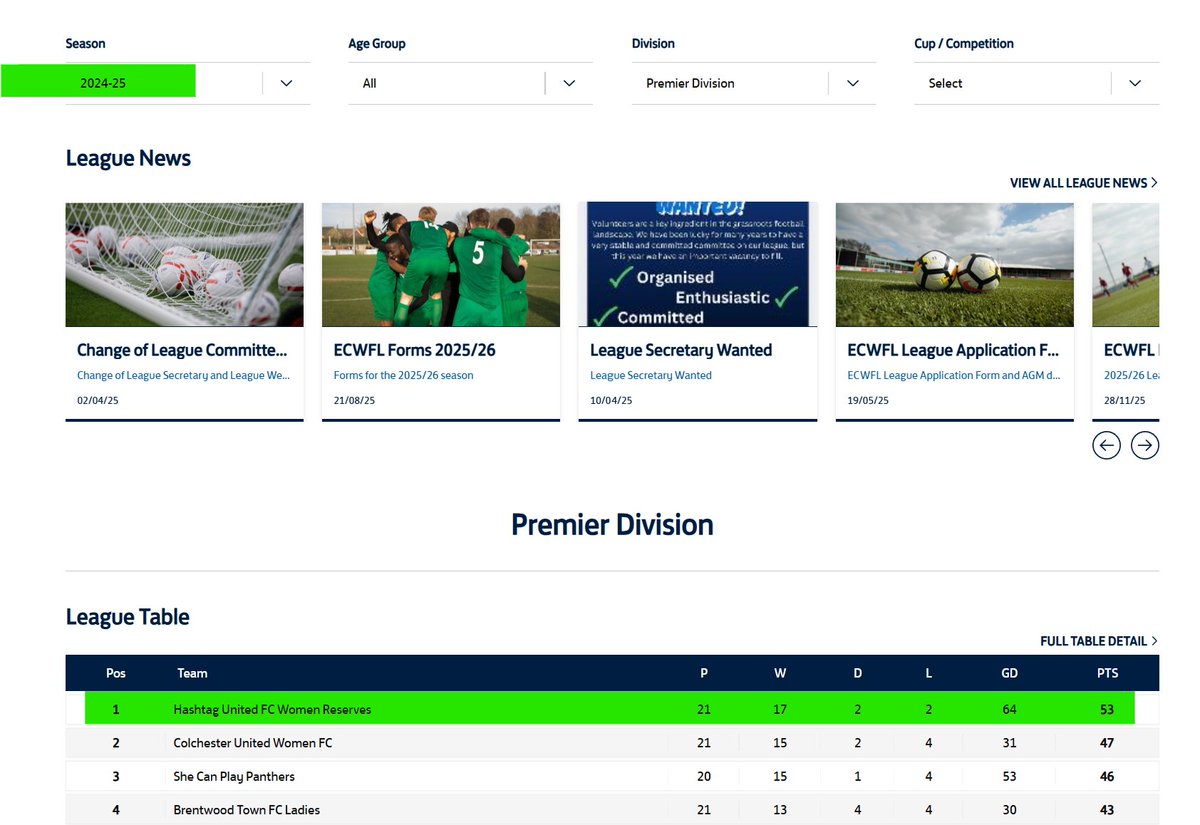Click the PTS column header

[x=1107, y=673]
